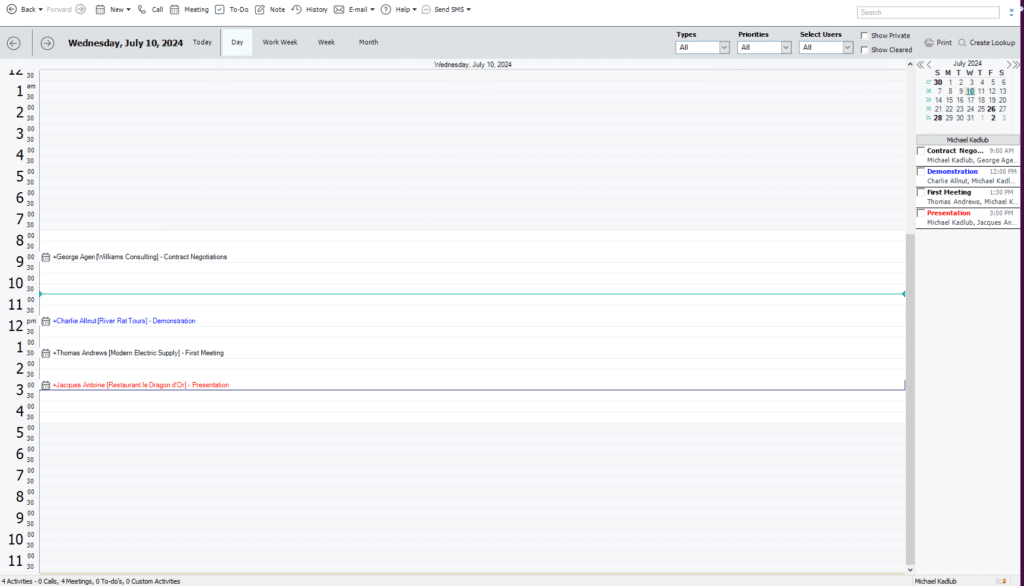The width and height of the screenshot is (1024, 586).
Task: Select July 11 in mini calendar
Action: (981, 91)
